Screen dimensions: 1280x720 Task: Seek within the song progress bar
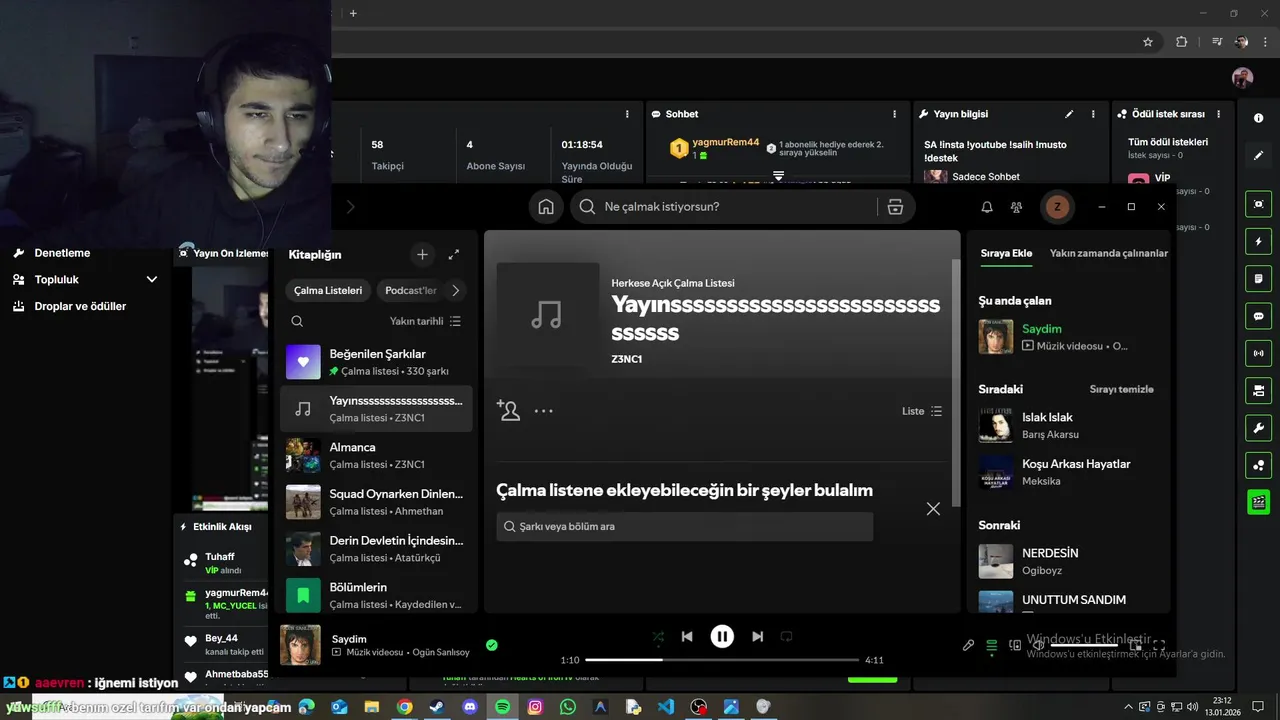(x=722, y=660)
